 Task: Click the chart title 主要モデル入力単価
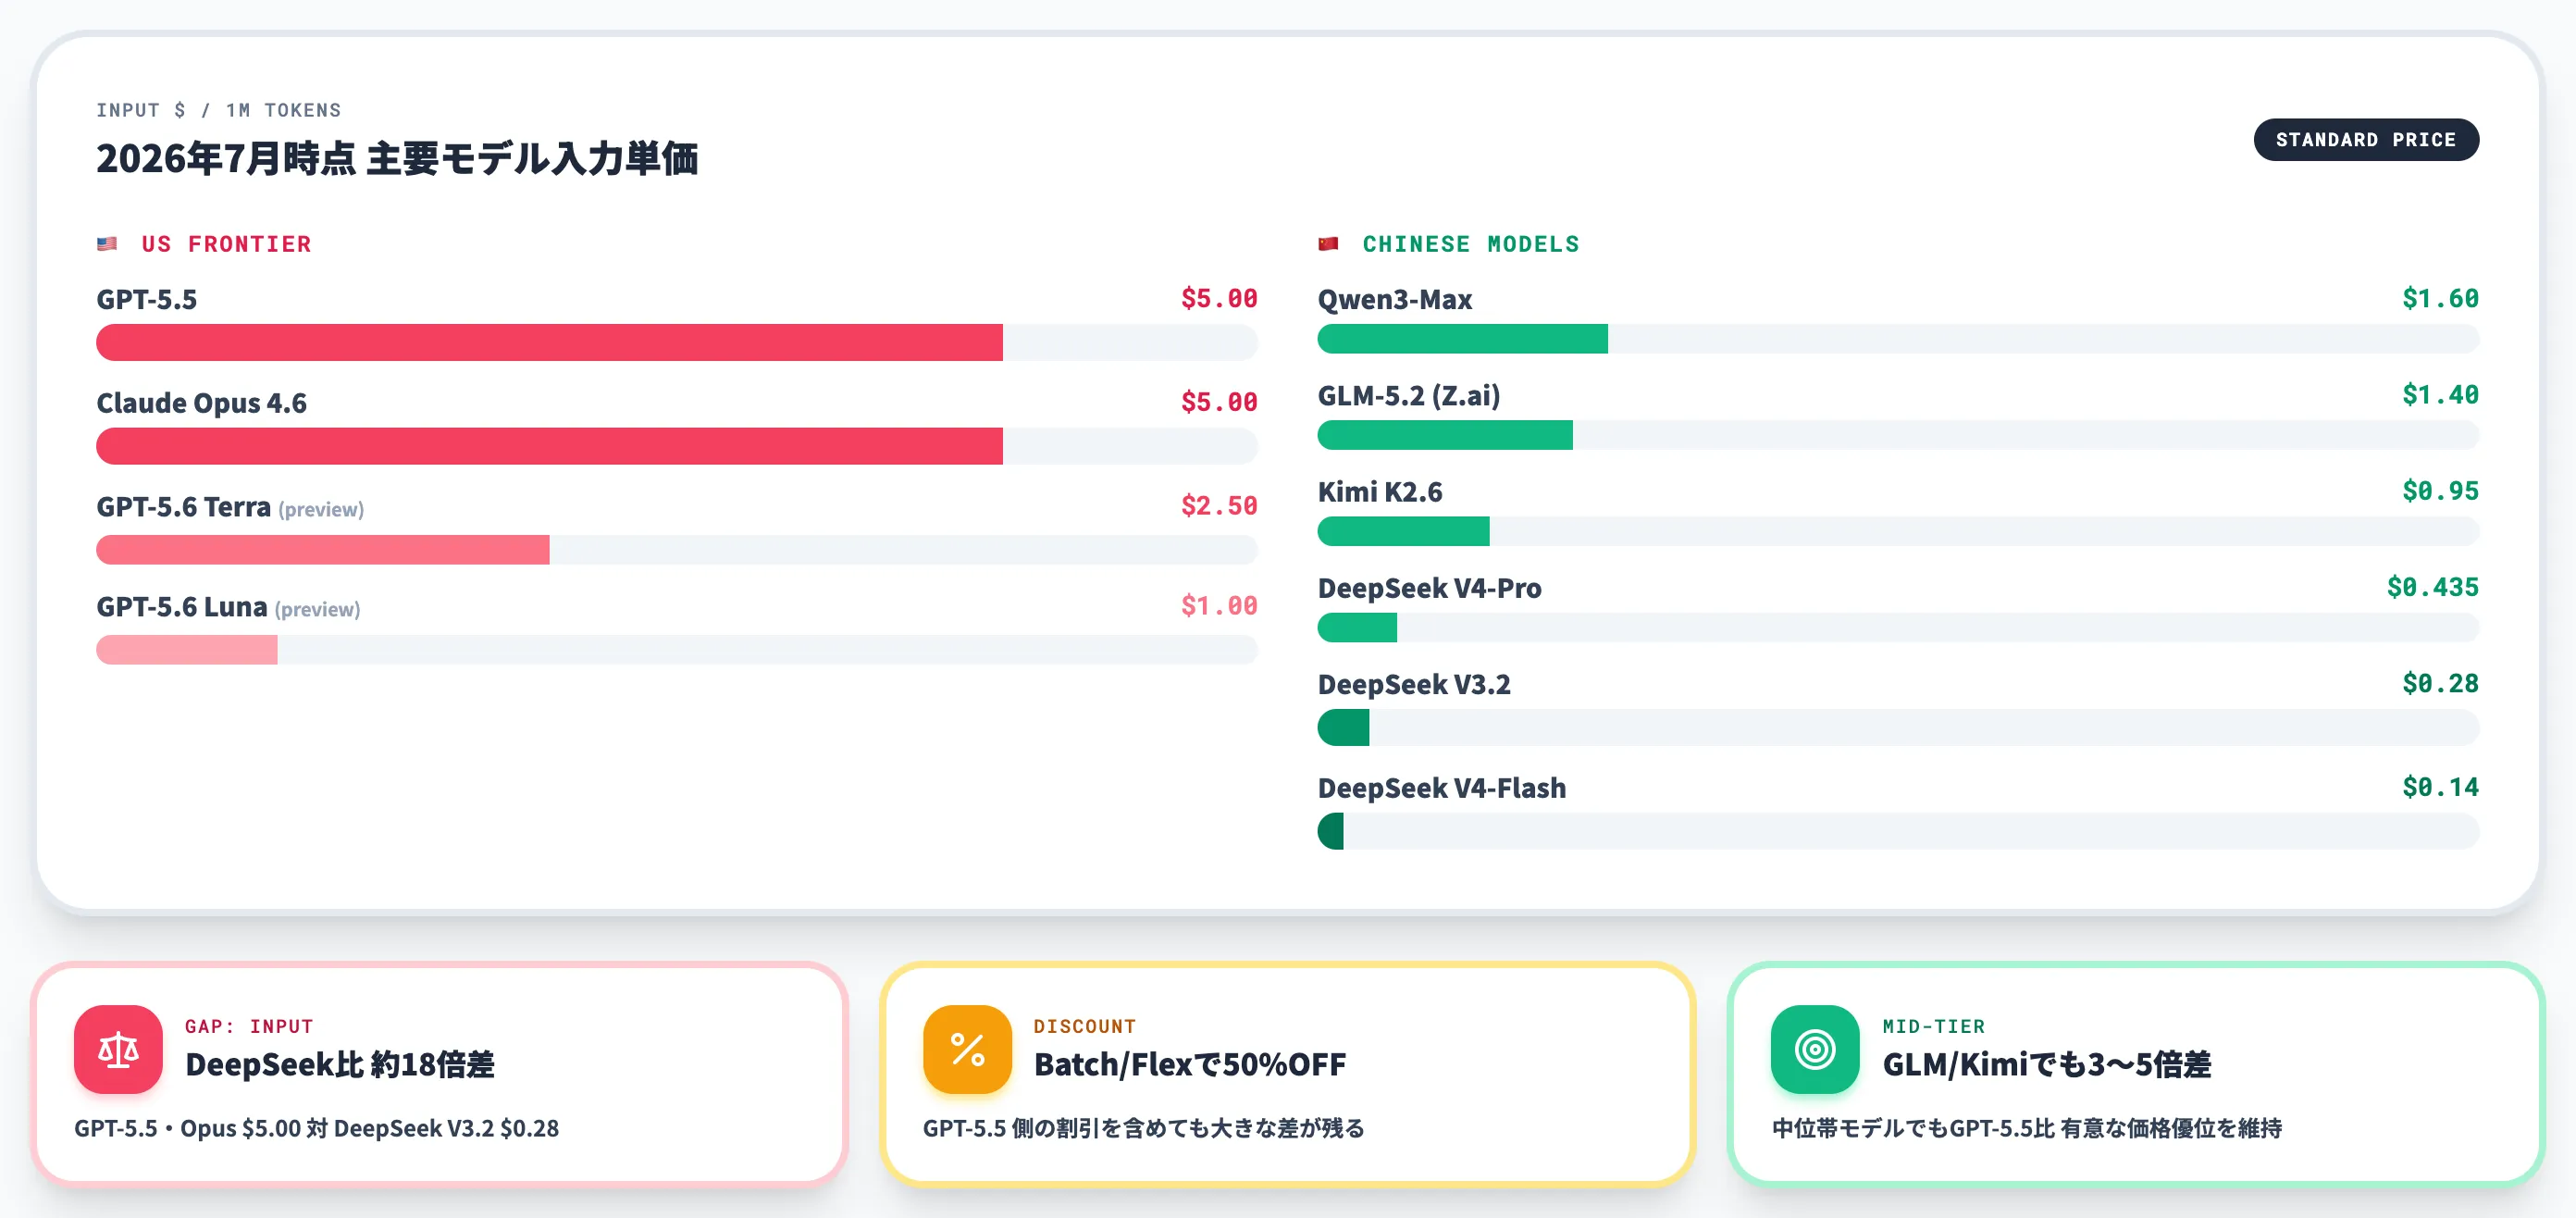[532, 159]
